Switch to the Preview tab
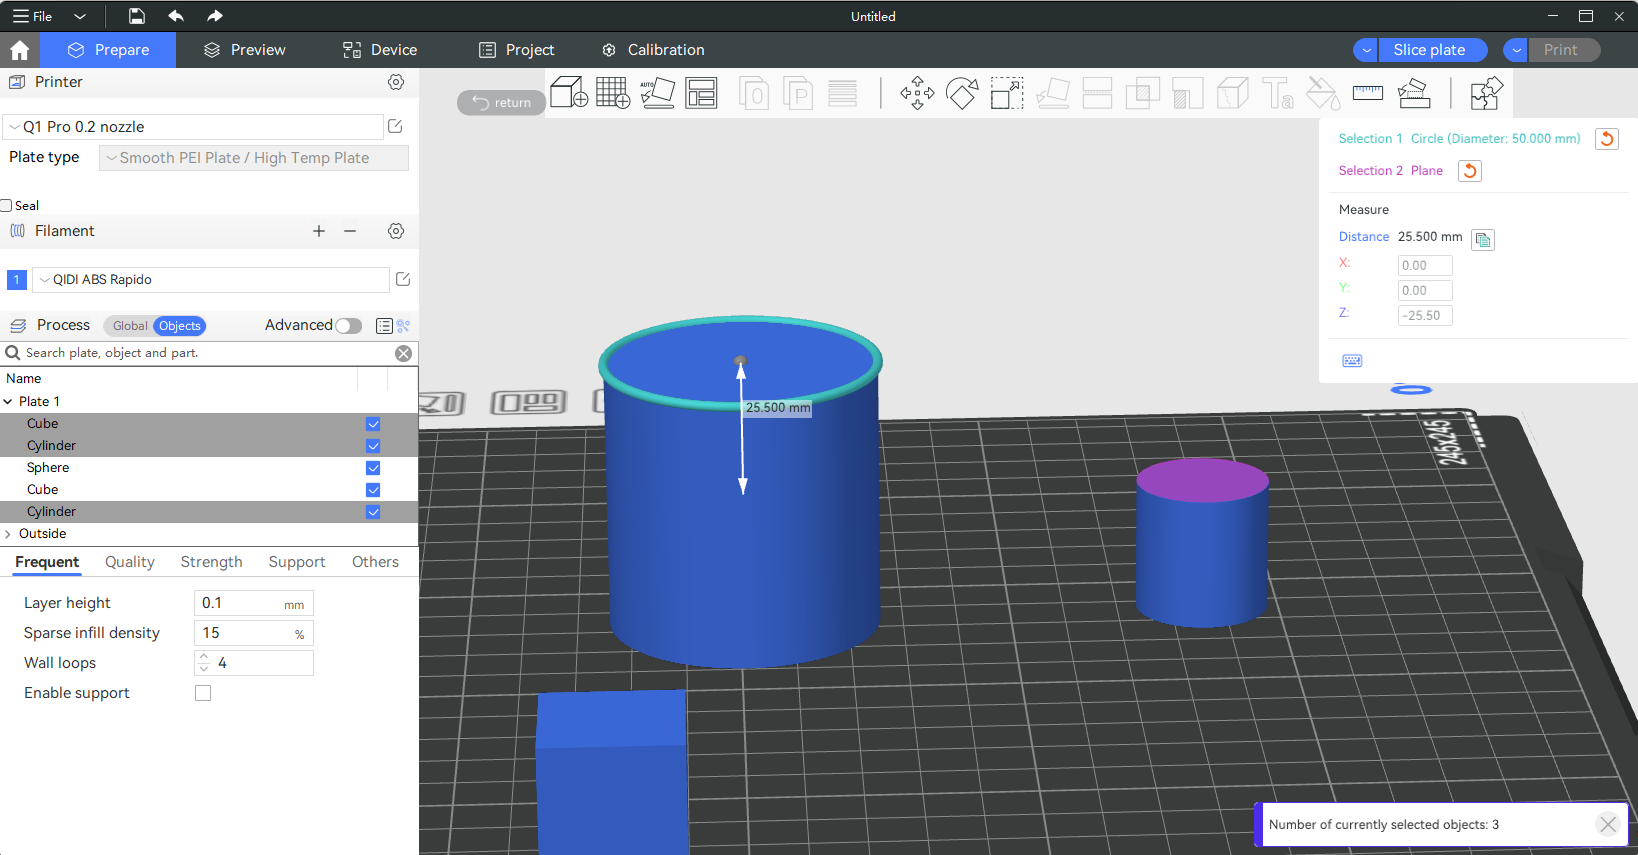This screenshot has height=855, width=1638. [x=245, y=50]
